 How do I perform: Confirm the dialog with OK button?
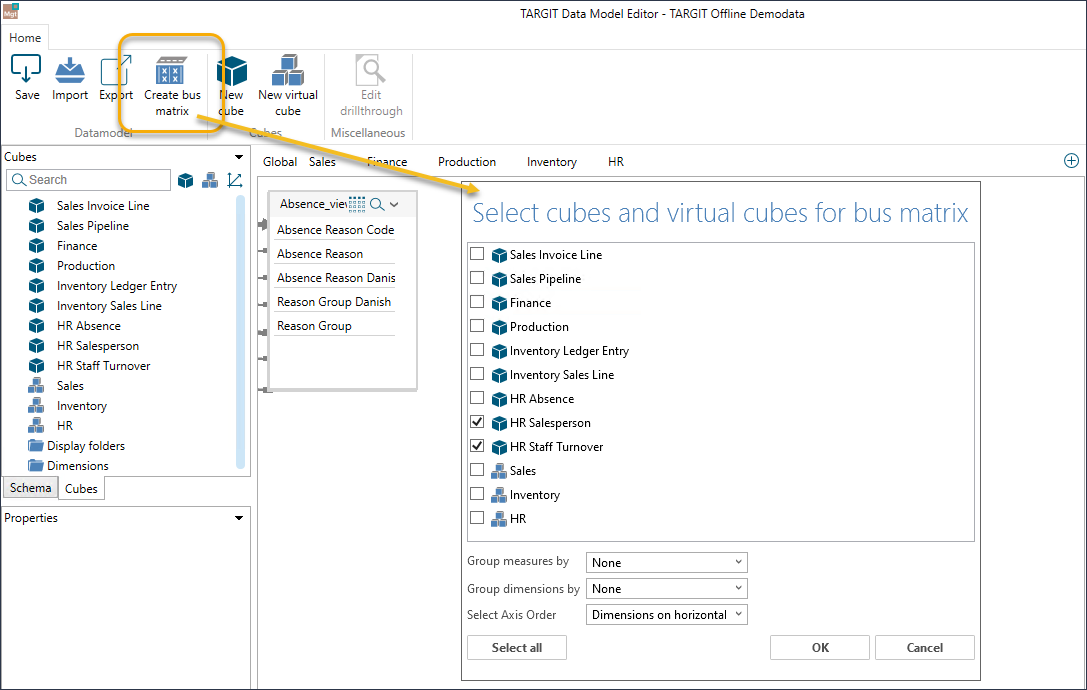coord(820,648)
